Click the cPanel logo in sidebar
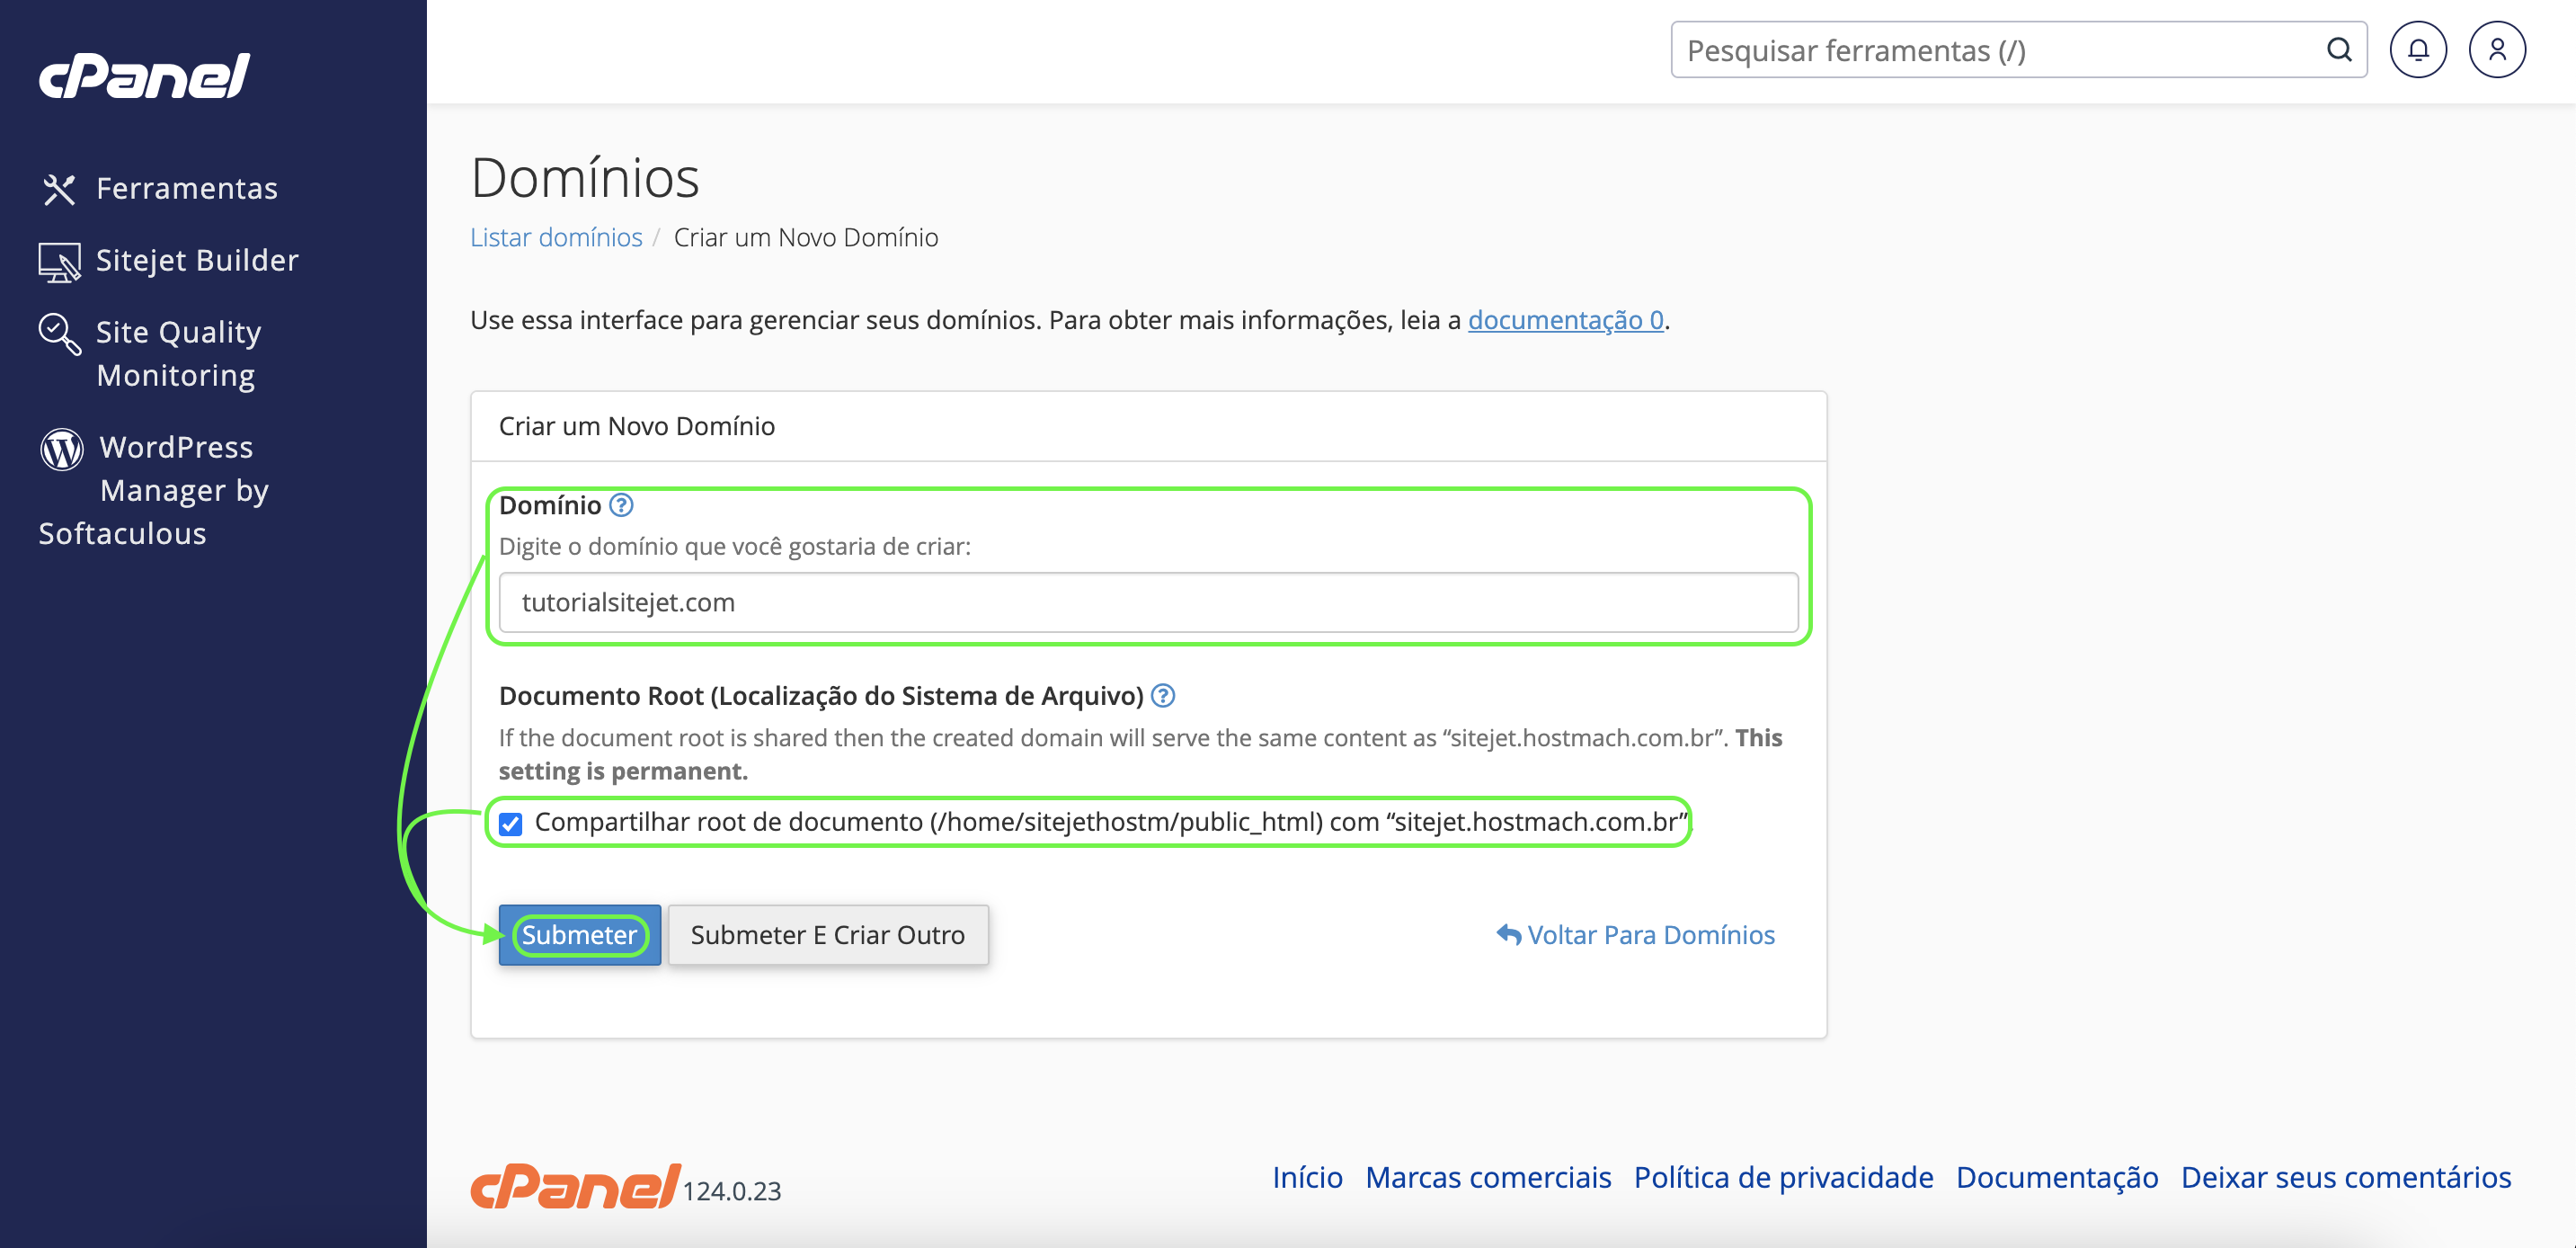 coord(144,76)
